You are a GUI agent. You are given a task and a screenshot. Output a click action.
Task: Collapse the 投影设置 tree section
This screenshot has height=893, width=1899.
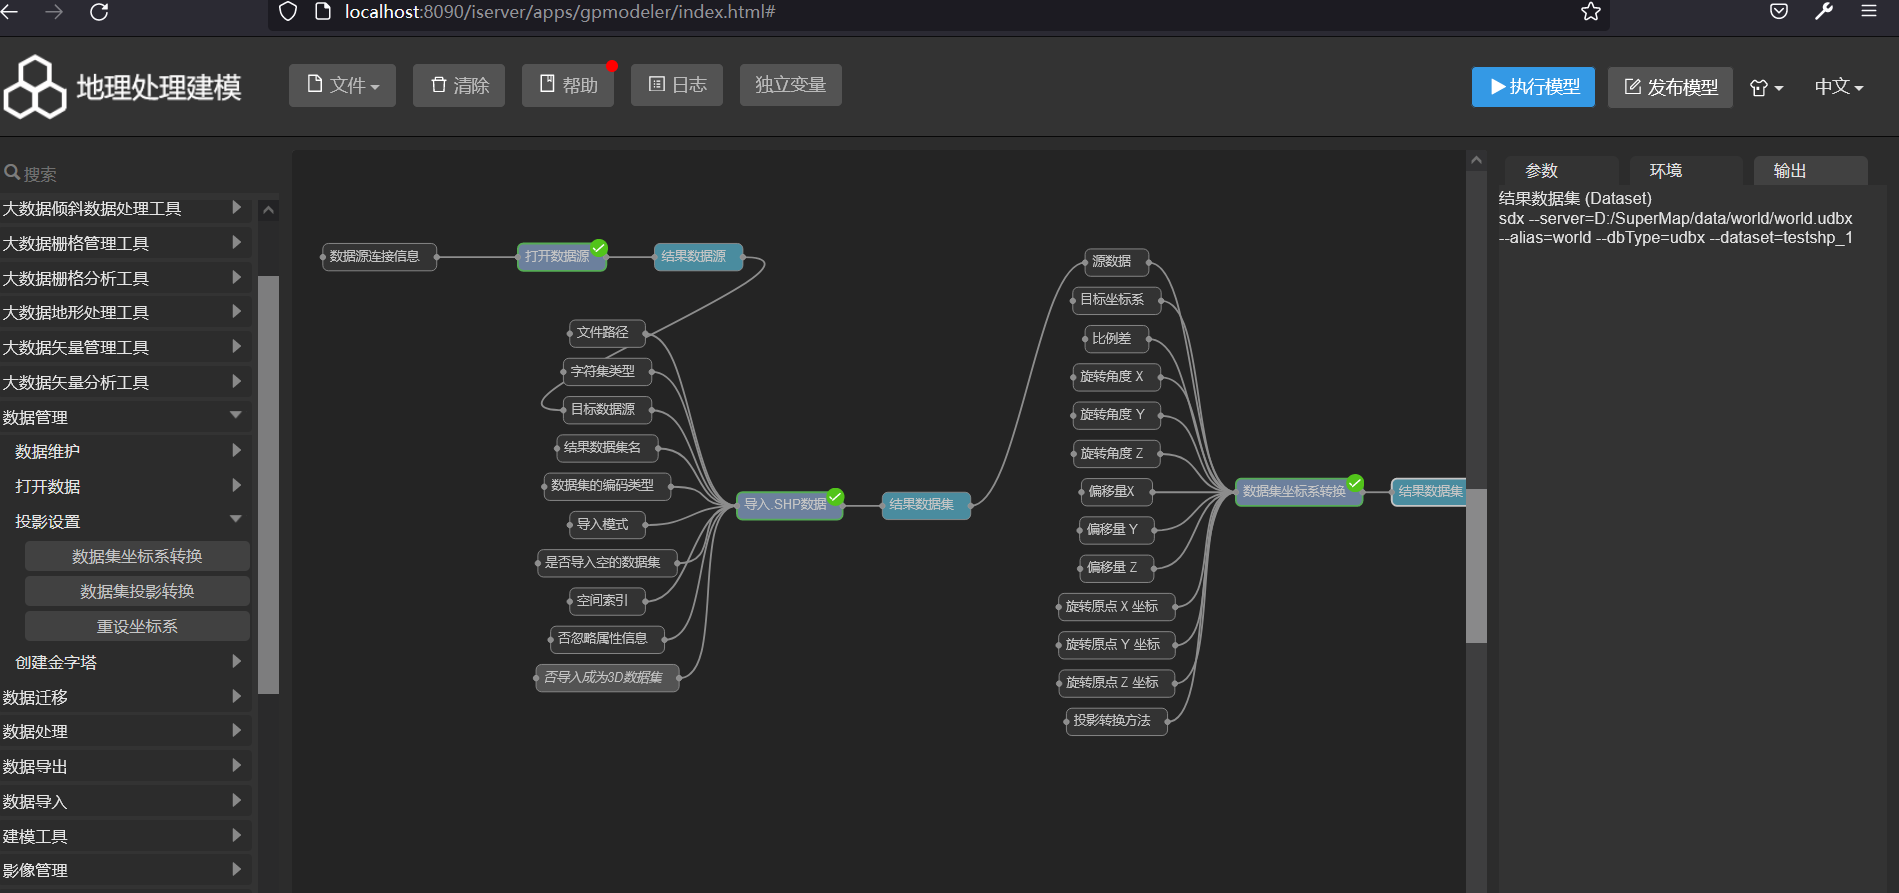[236, 520]
